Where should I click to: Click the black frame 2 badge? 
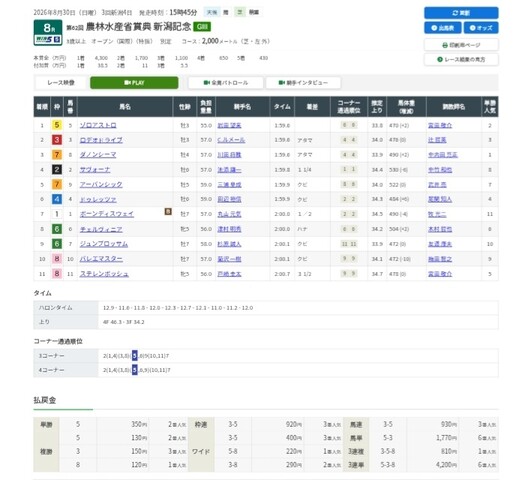(x=57, y=170)
